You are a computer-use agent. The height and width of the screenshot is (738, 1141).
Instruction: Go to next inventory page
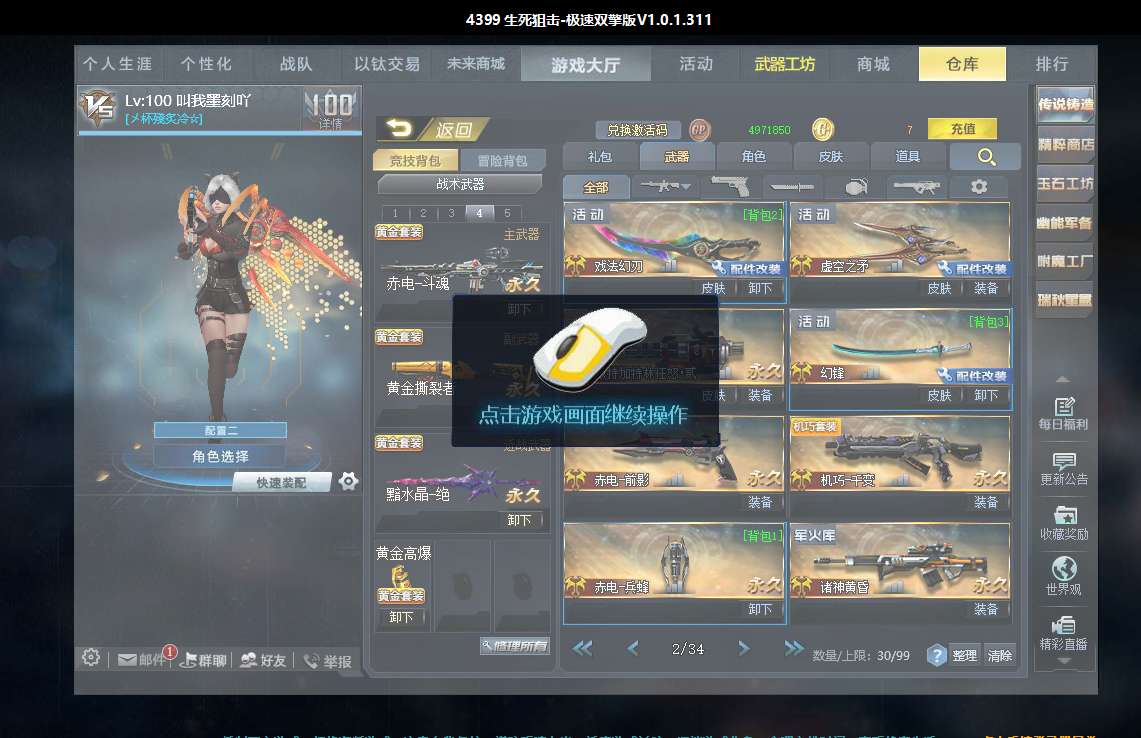(x=743, y=648)
